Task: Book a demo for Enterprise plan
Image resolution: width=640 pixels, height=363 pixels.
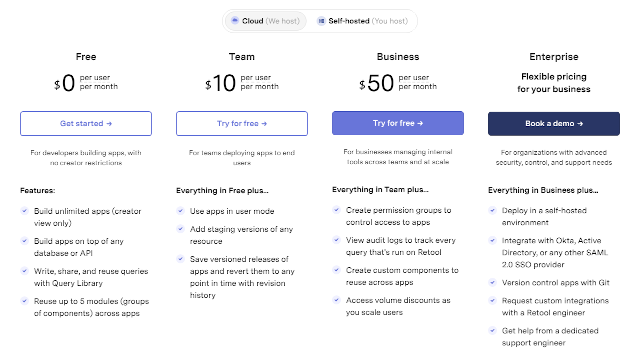Action: tap(553, 124)
